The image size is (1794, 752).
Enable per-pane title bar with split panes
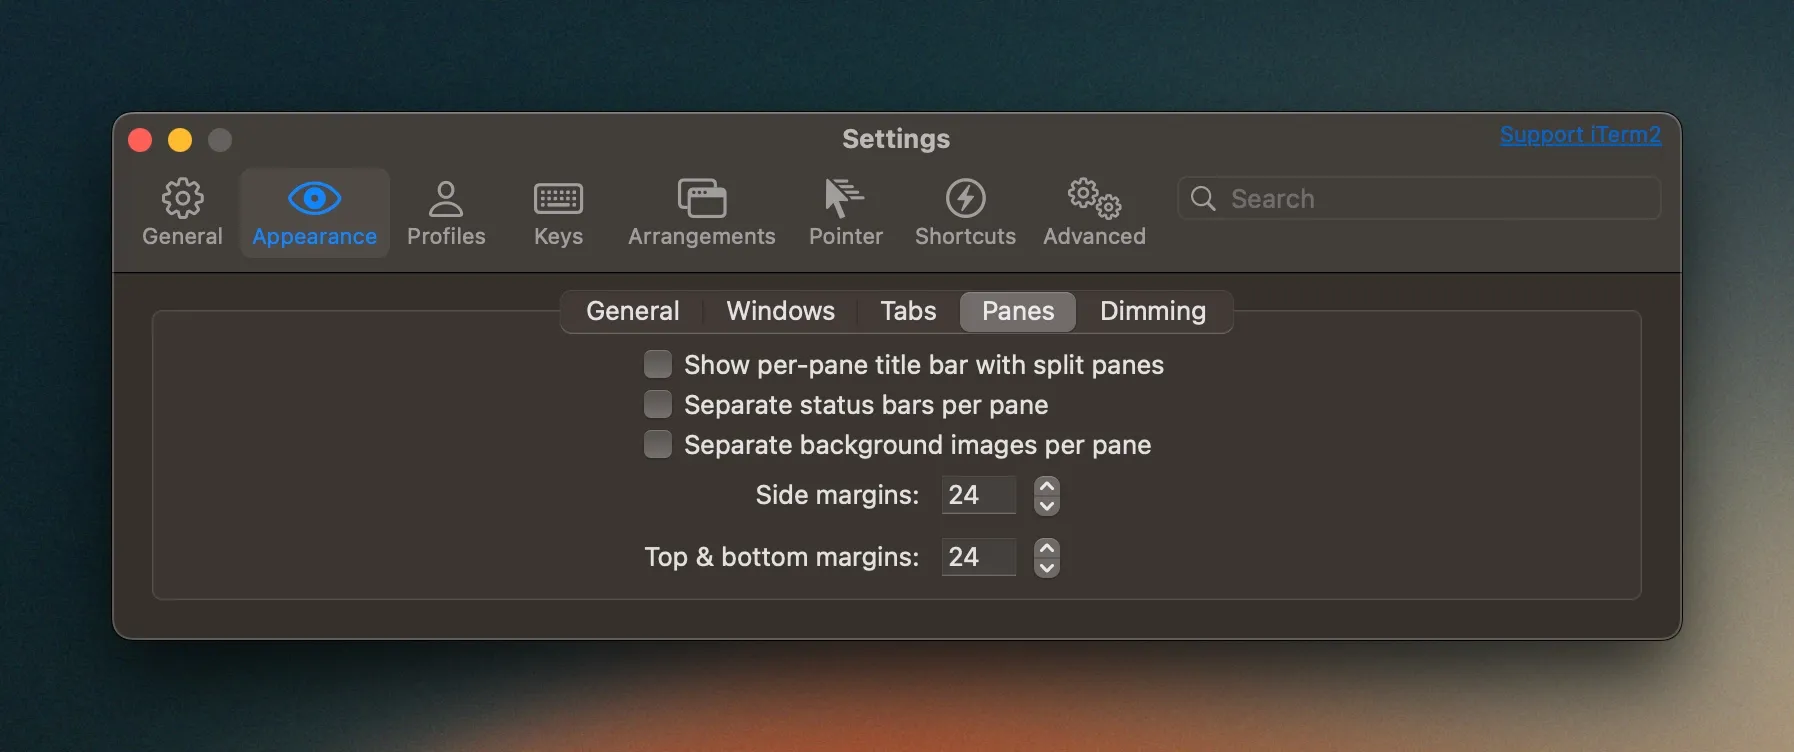[658, 364]
